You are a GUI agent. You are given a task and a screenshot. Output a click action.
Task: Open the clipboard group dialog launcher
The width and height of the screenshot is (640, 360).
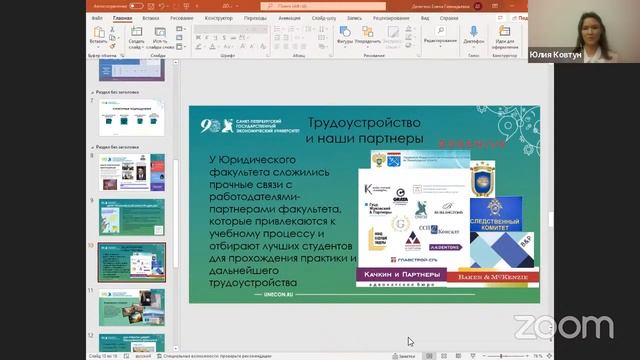click(x=122, y=56)
